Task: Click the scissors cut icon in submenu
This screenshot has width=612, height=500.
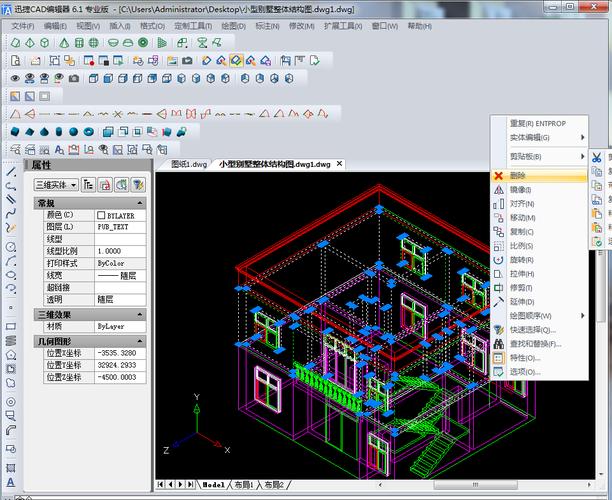Action: tap(597, 157)
